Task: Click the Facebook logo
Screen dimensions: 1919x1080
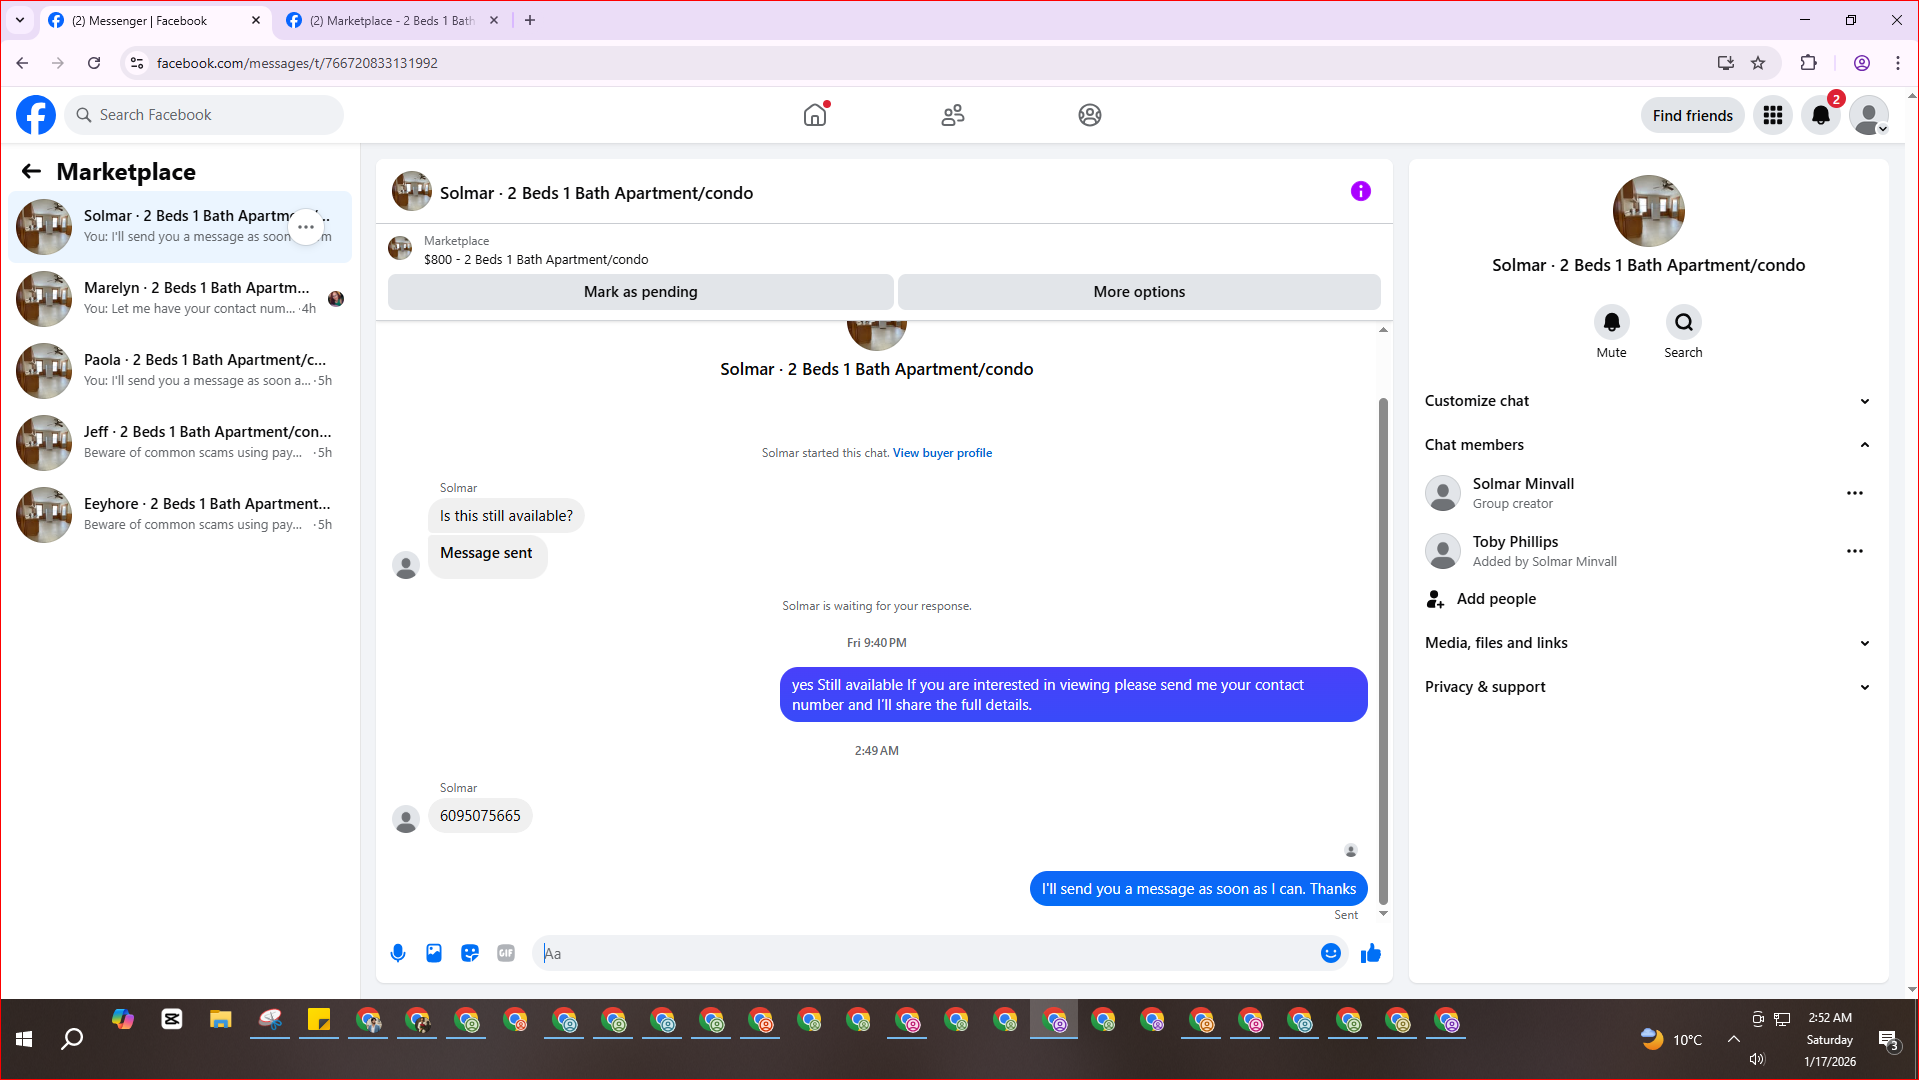Action: [36, 115]
